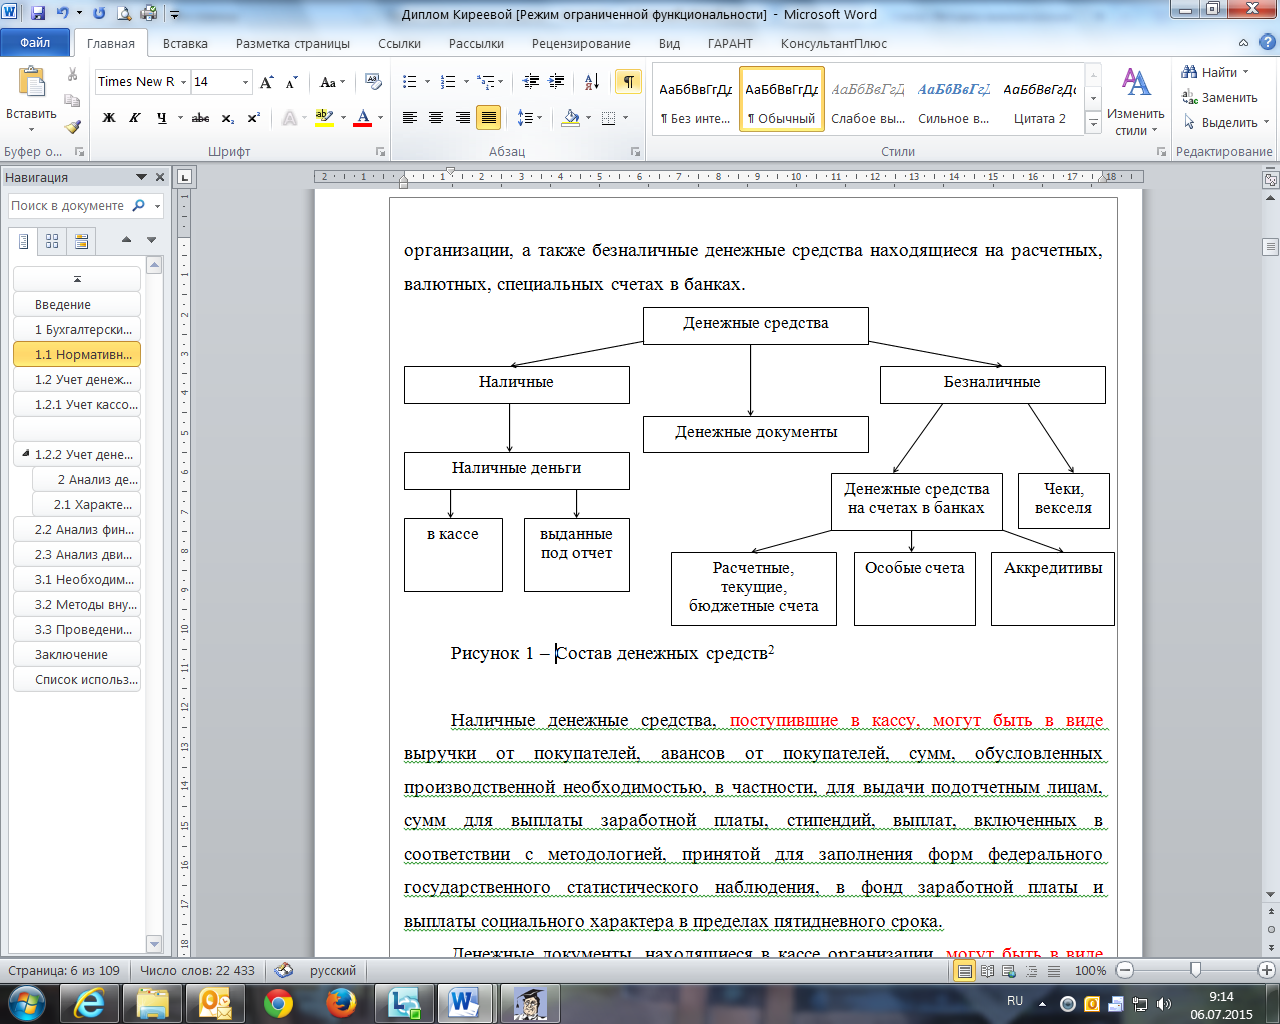Click the Заменить button
Image resolution: width=1280 pixels, height=1024 pixels.
tap(1220, 98)
